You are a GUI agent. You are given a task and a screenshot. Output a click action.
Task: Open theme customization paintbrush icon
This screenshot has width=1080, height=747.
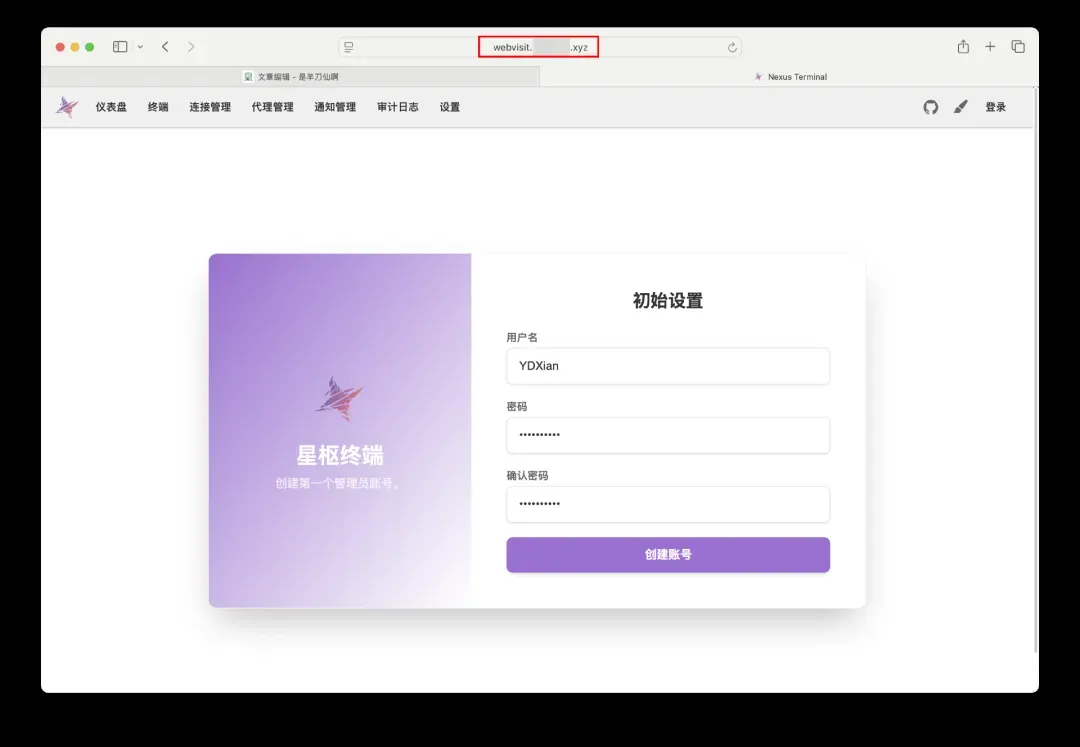coord(960,107)
